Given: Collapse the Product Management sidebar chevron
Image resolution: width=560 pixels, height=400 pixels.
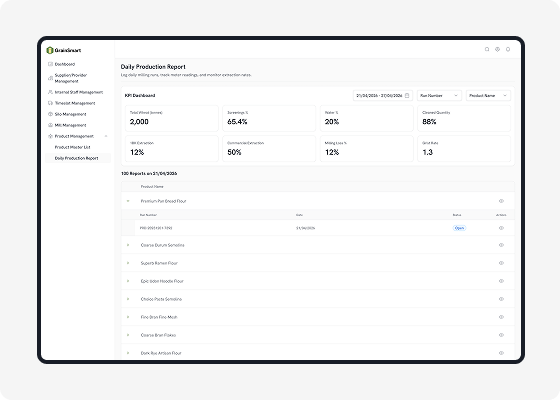Looking at the screenshot, I should pos(106,136).
